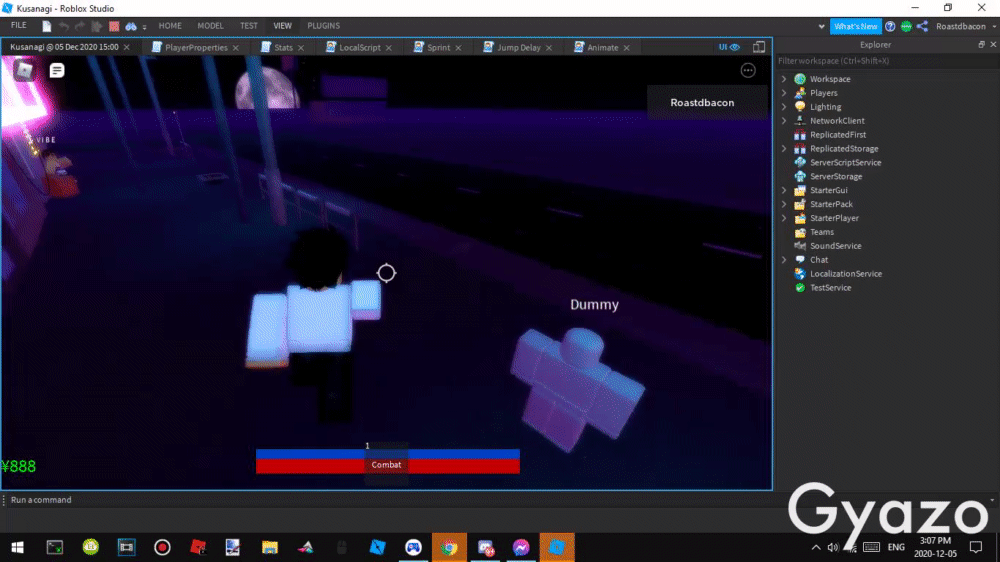Select Teams in Explorer
Image resolution: width=1000 pixels, height=562 pixels.
coord(822,232)
